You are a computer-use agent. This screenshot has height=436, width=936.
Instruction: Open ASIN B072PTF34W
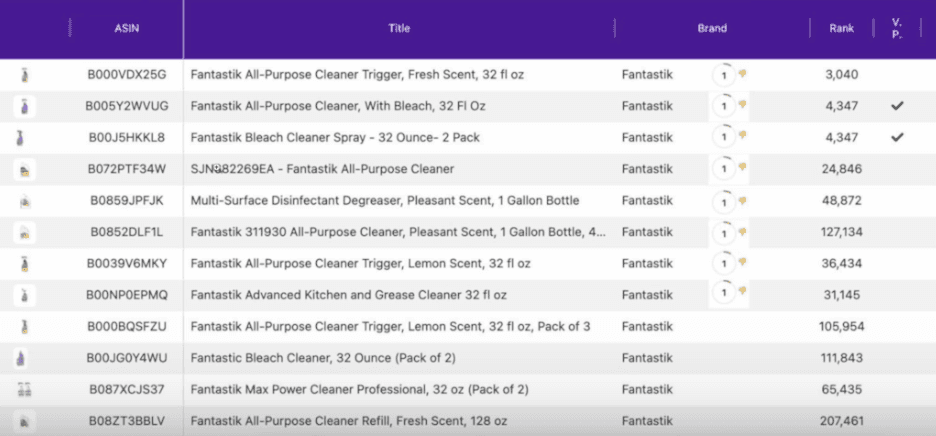coord(126,169)
